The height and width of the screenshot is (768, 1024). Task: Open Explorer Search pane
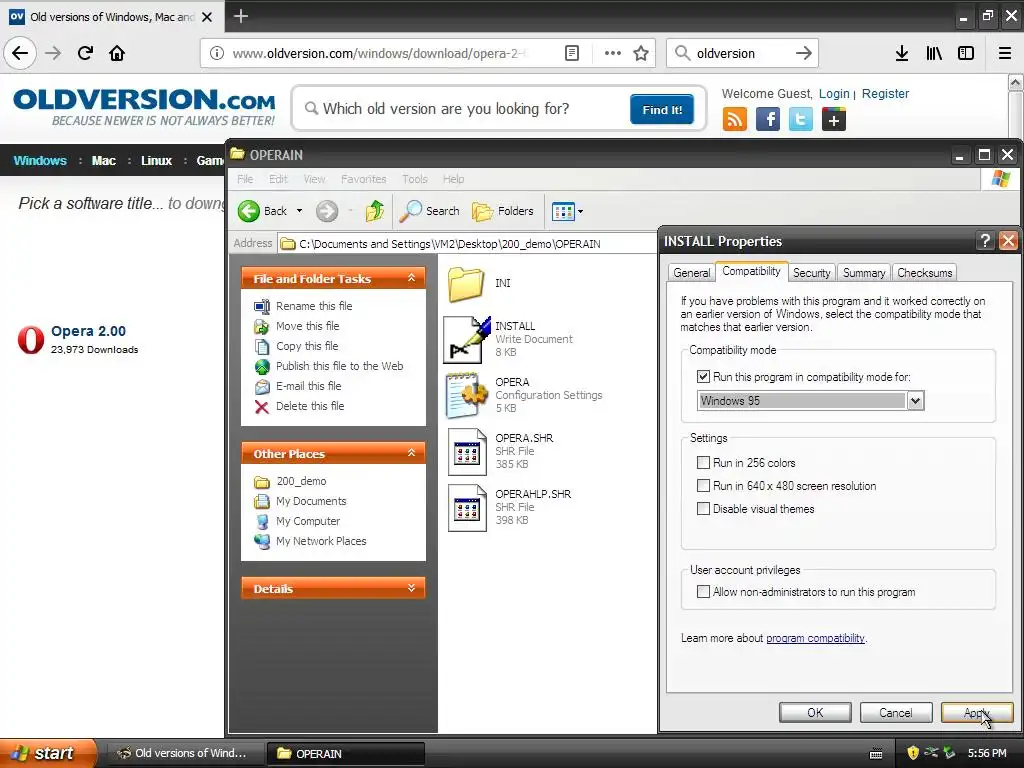pos(429,211)
